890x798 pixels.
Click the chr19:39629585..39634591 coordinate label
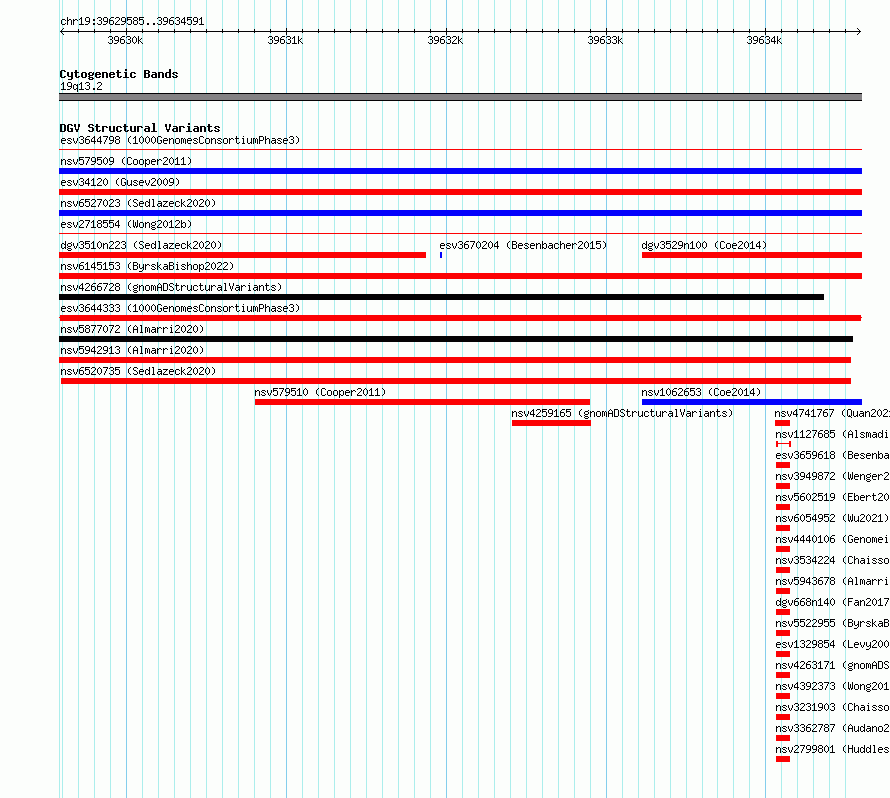coord(132,21)
